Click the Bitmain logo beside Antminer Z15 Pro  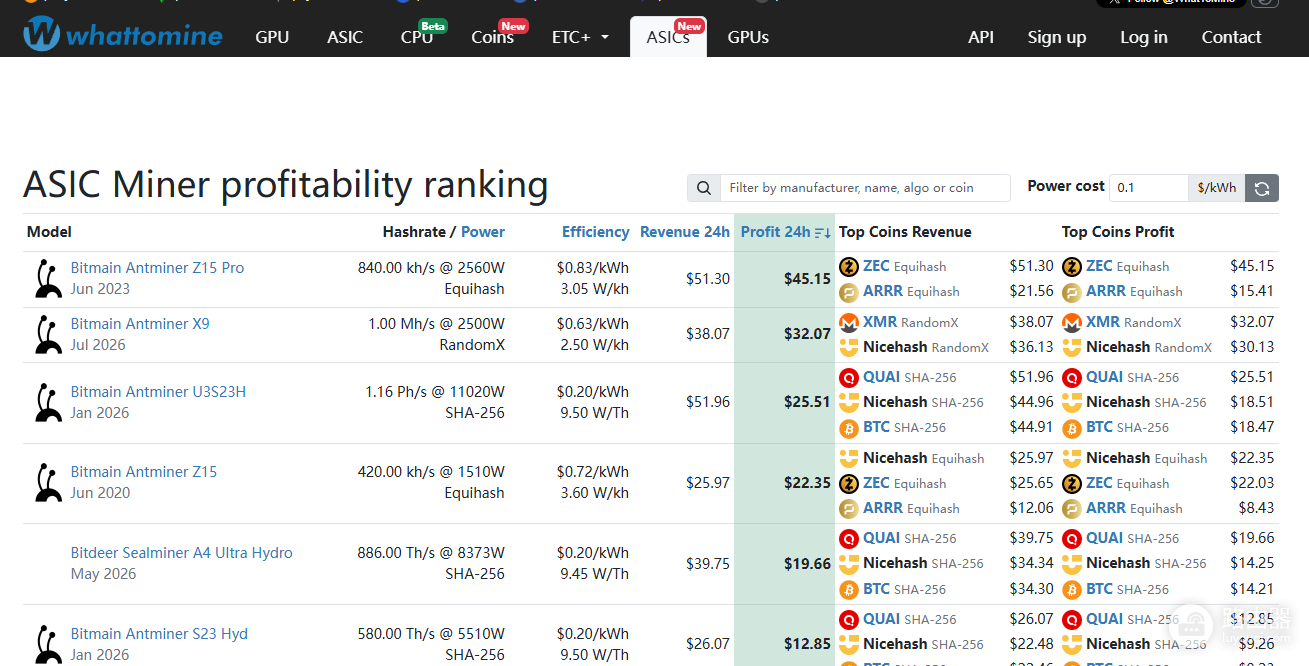[47, 279]
